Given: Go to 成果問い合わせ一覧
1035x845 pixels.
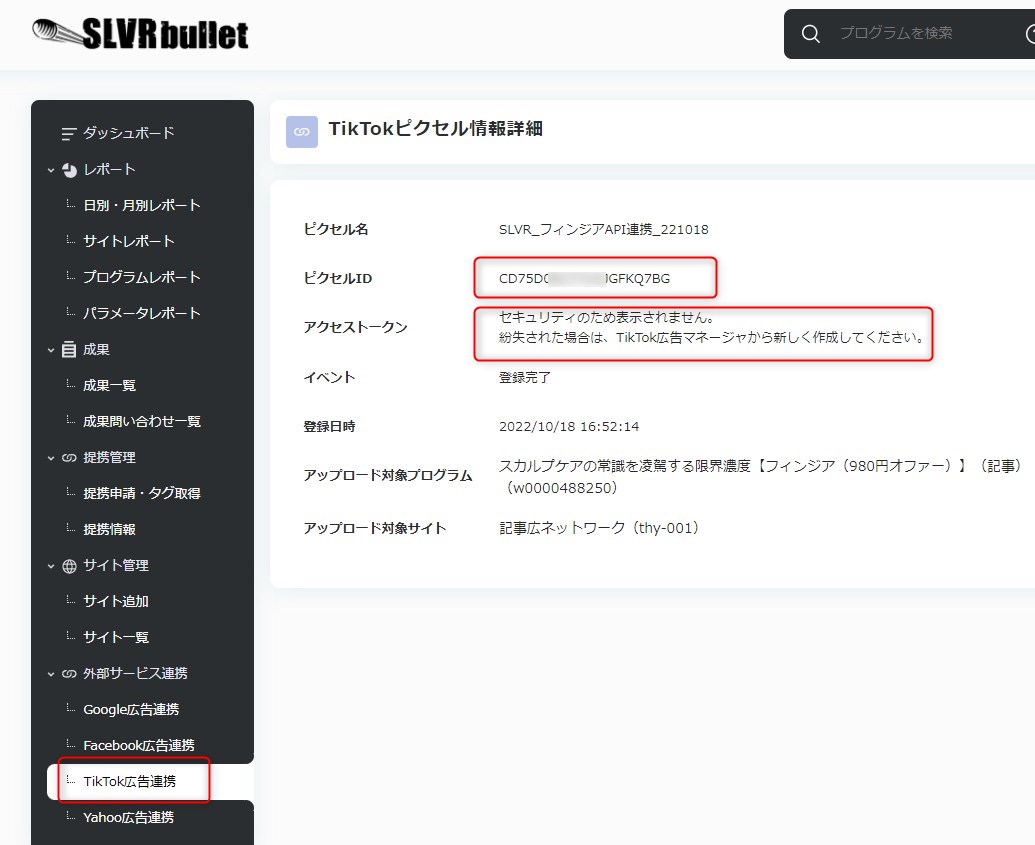Looking at the screenshot, I should [x=142, y=421].
